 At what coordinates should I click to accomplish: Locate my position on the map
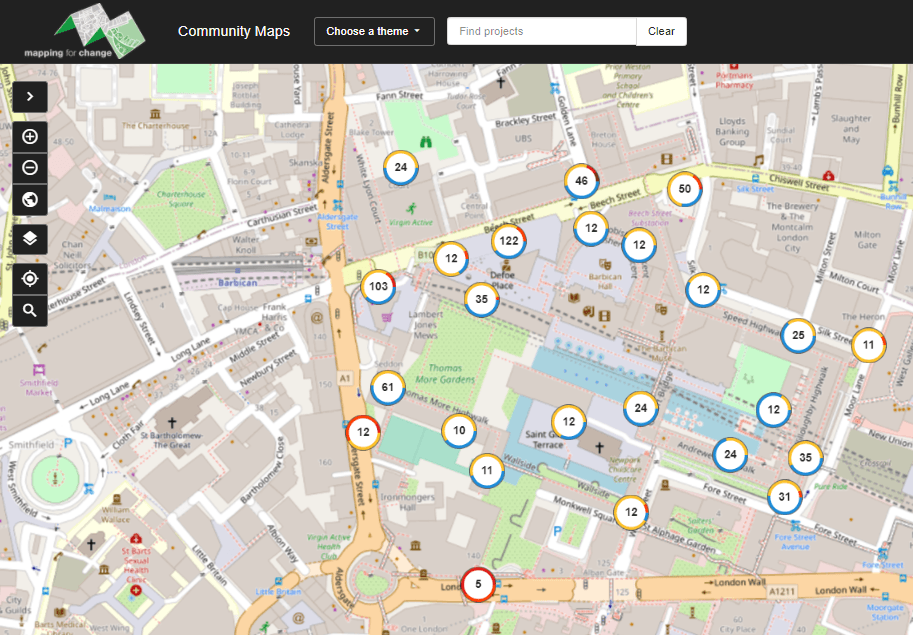point(30,279)
